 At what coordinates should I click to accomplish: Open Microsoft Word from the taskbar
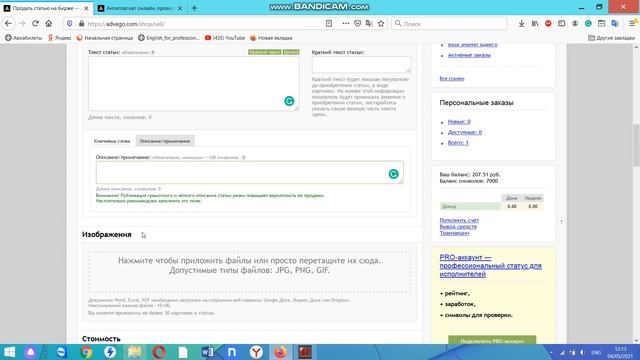(207, 352)
